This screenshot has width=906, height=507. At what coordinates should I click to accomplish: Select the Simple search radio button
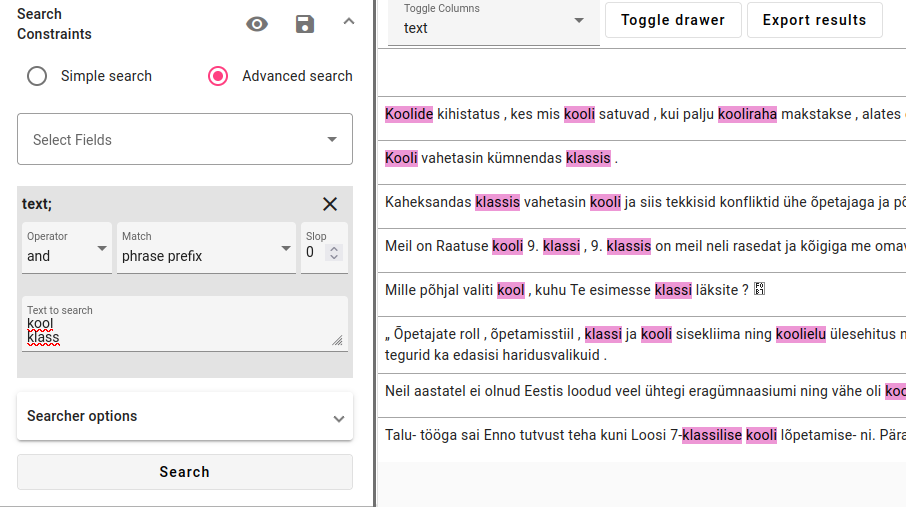point(37,76)
